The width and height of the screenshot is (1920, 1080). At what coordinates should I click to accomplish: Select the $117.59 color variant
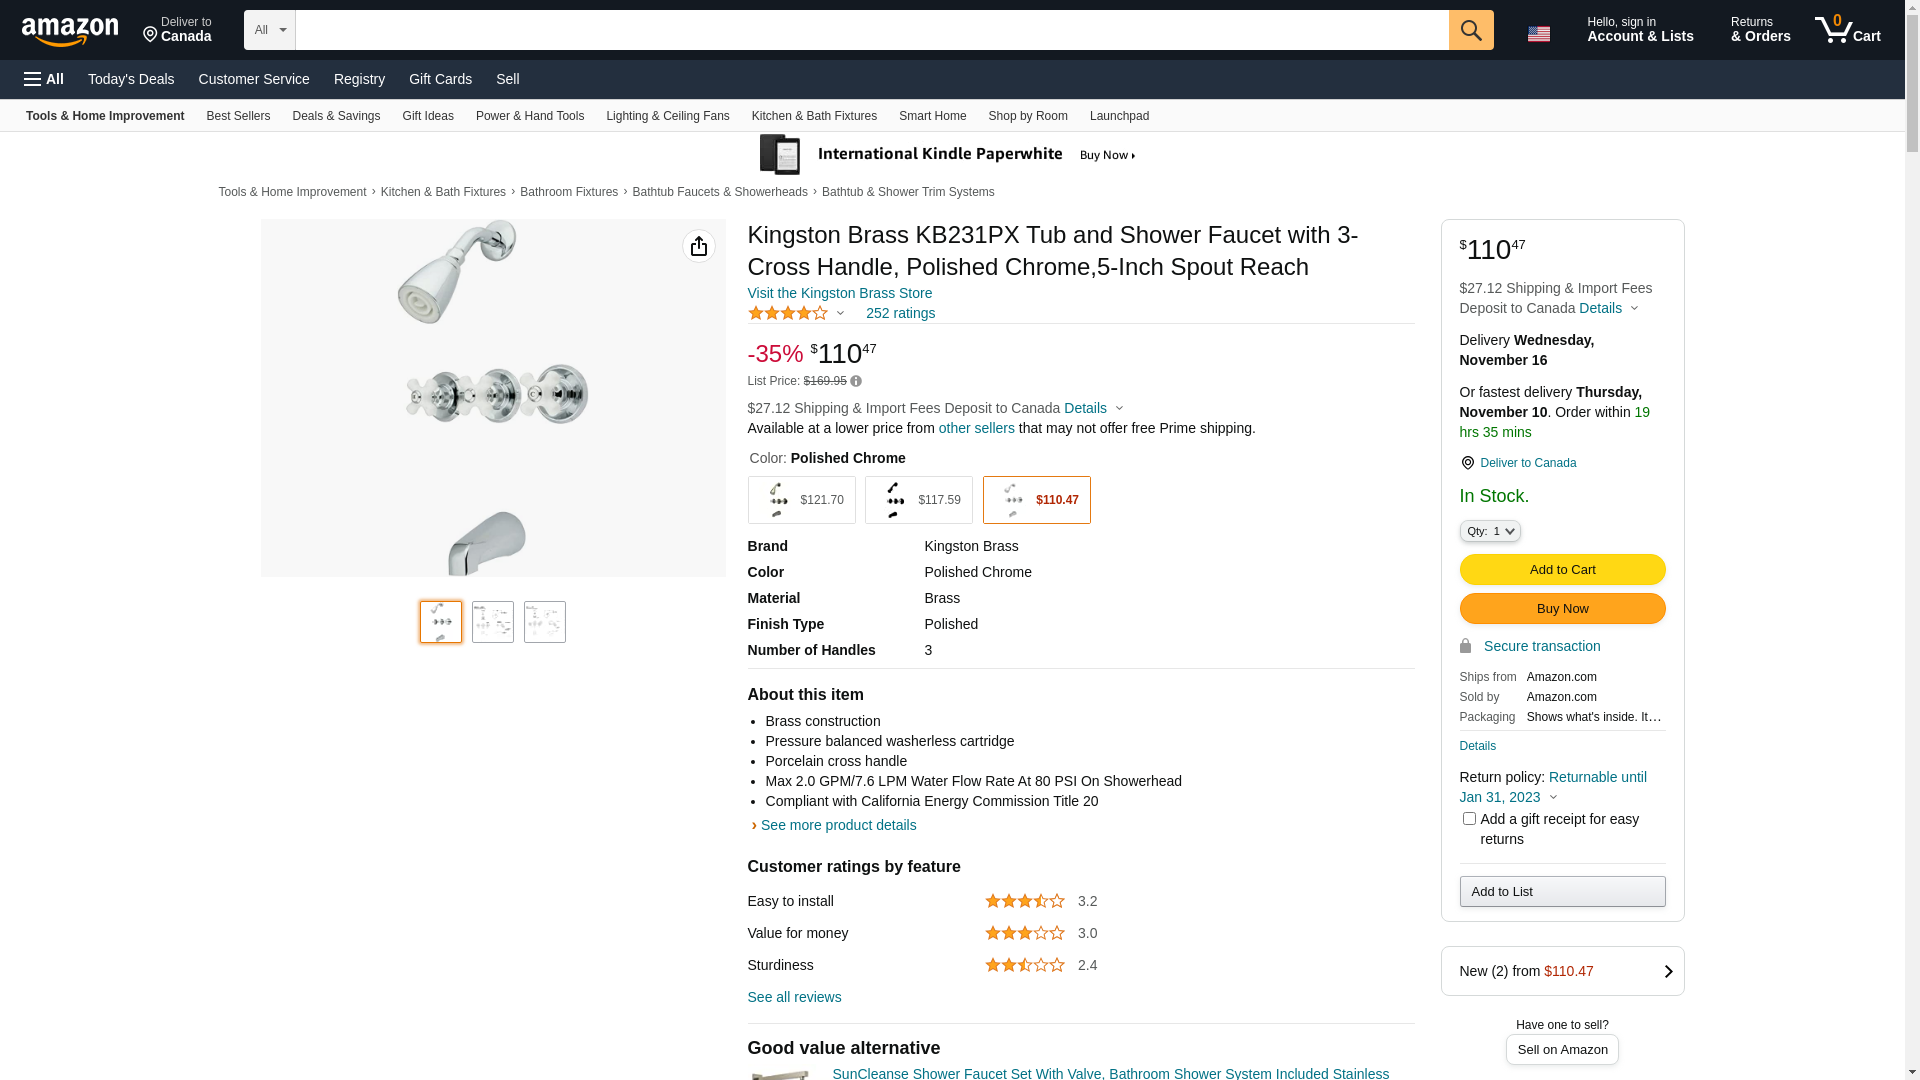click(919, 500)
